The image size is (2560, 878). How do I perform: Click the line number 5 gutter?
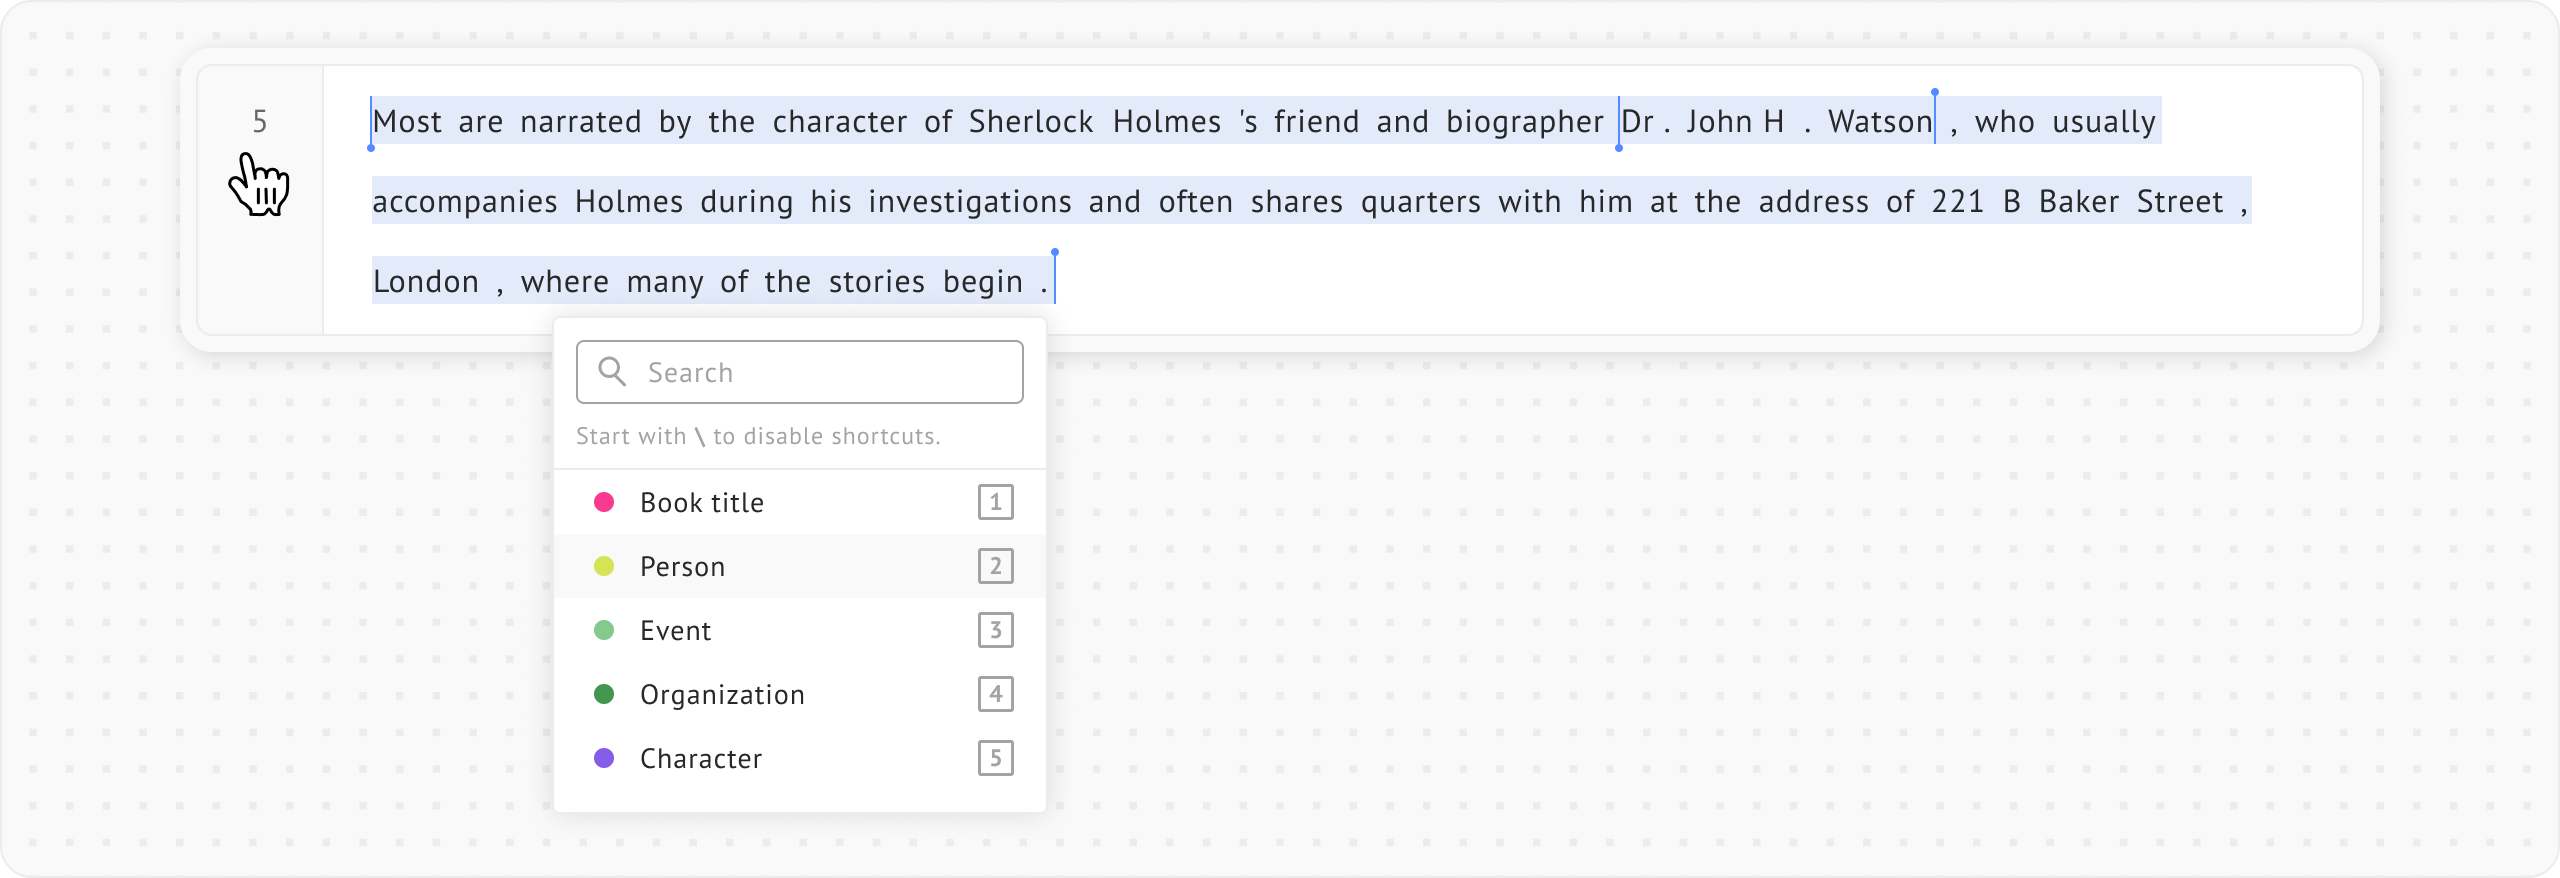260,122
